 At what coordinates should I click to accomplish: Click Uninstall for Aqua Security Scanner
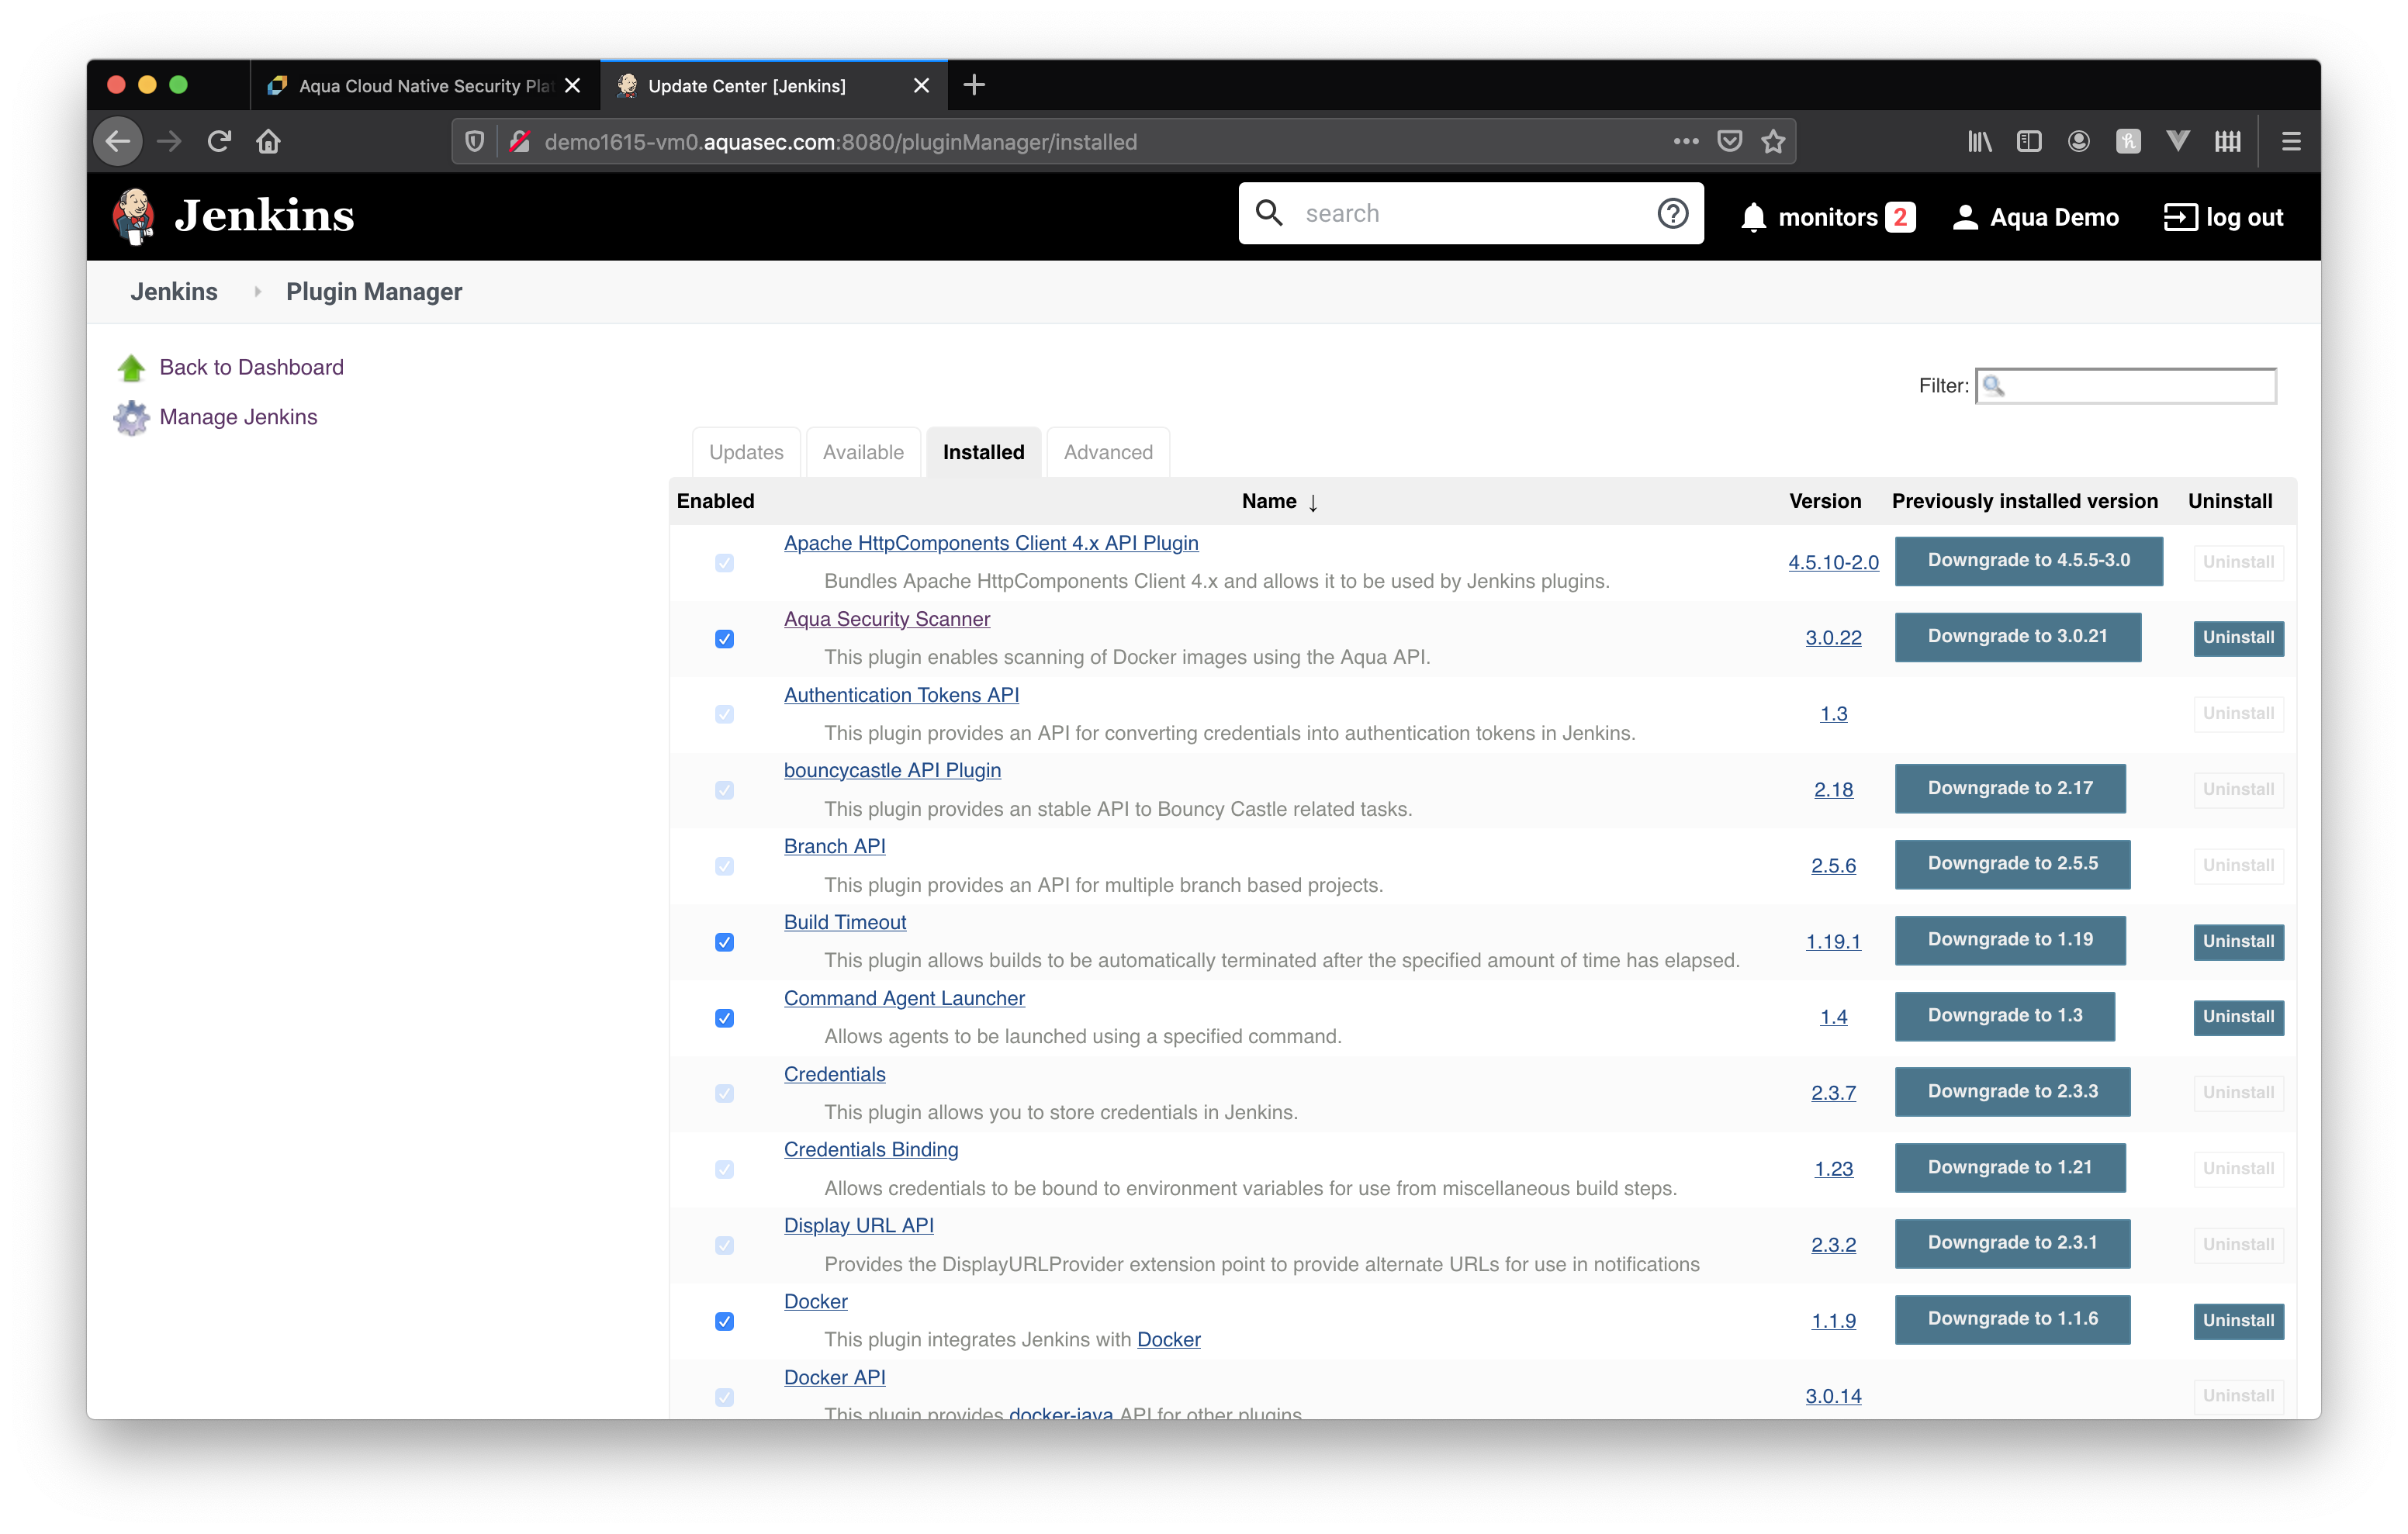(2240, 635)
